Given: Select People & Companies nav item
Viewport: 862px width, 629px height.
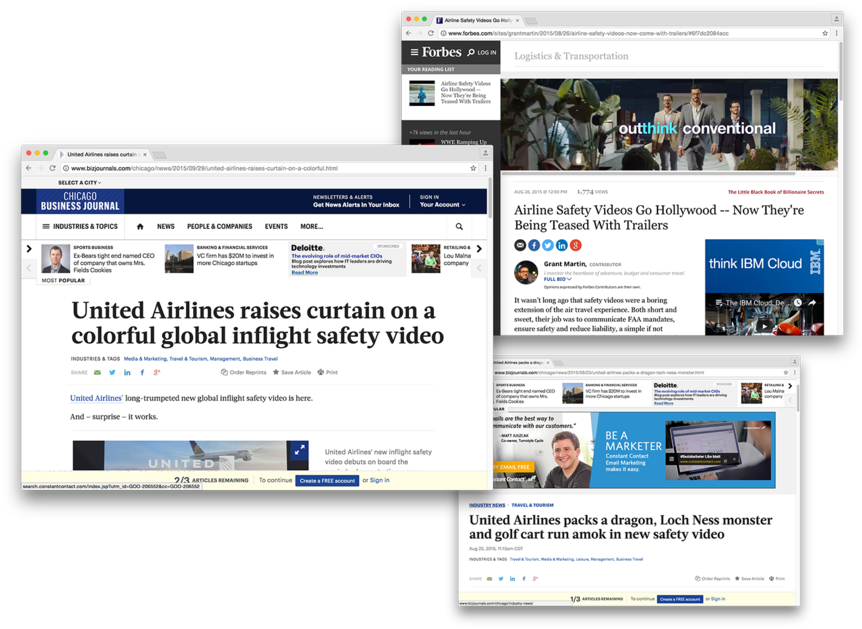Looking at the screenshot, I should (219, 227).
